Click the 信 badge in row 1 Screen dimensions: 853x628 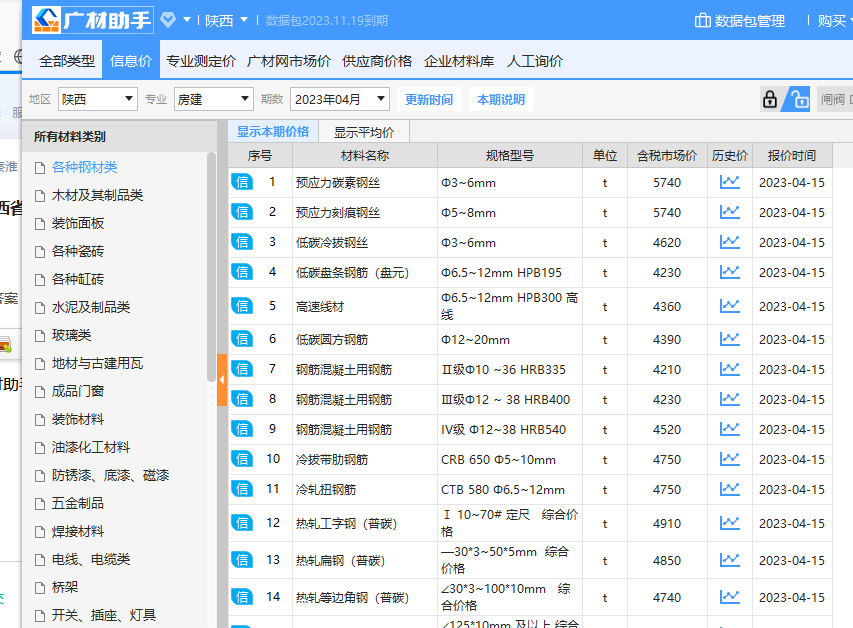click(242, 182)
